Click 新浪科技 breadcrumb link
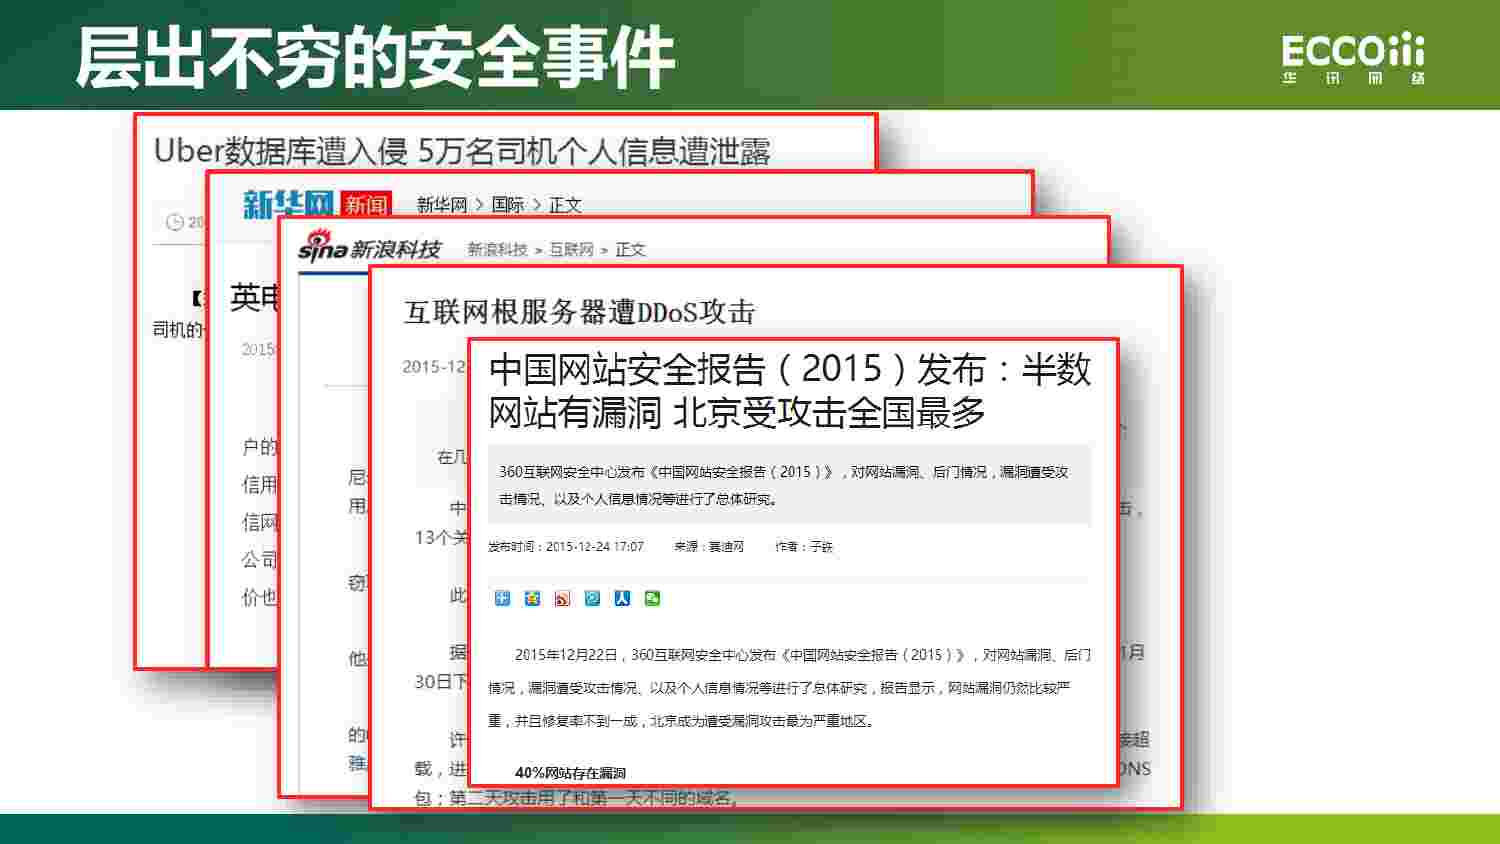The image size is (1500, 844). tap(497, 249)
